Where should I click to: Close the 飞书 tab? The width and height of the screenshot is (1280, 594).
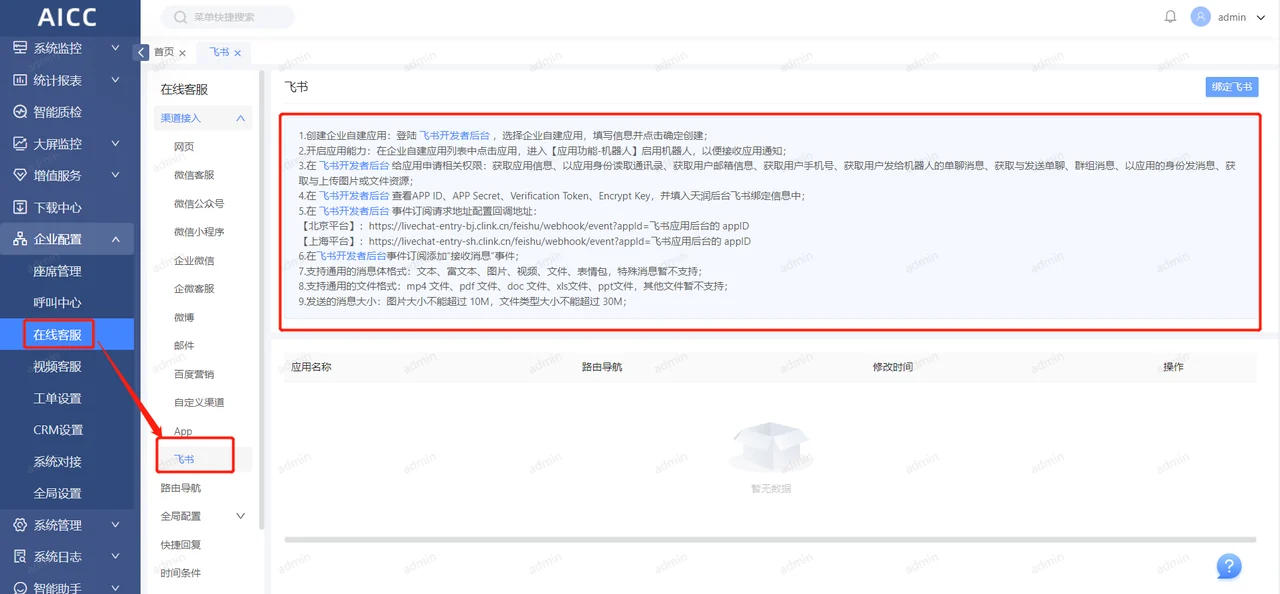pyautogui.click(x=237, y=53)
